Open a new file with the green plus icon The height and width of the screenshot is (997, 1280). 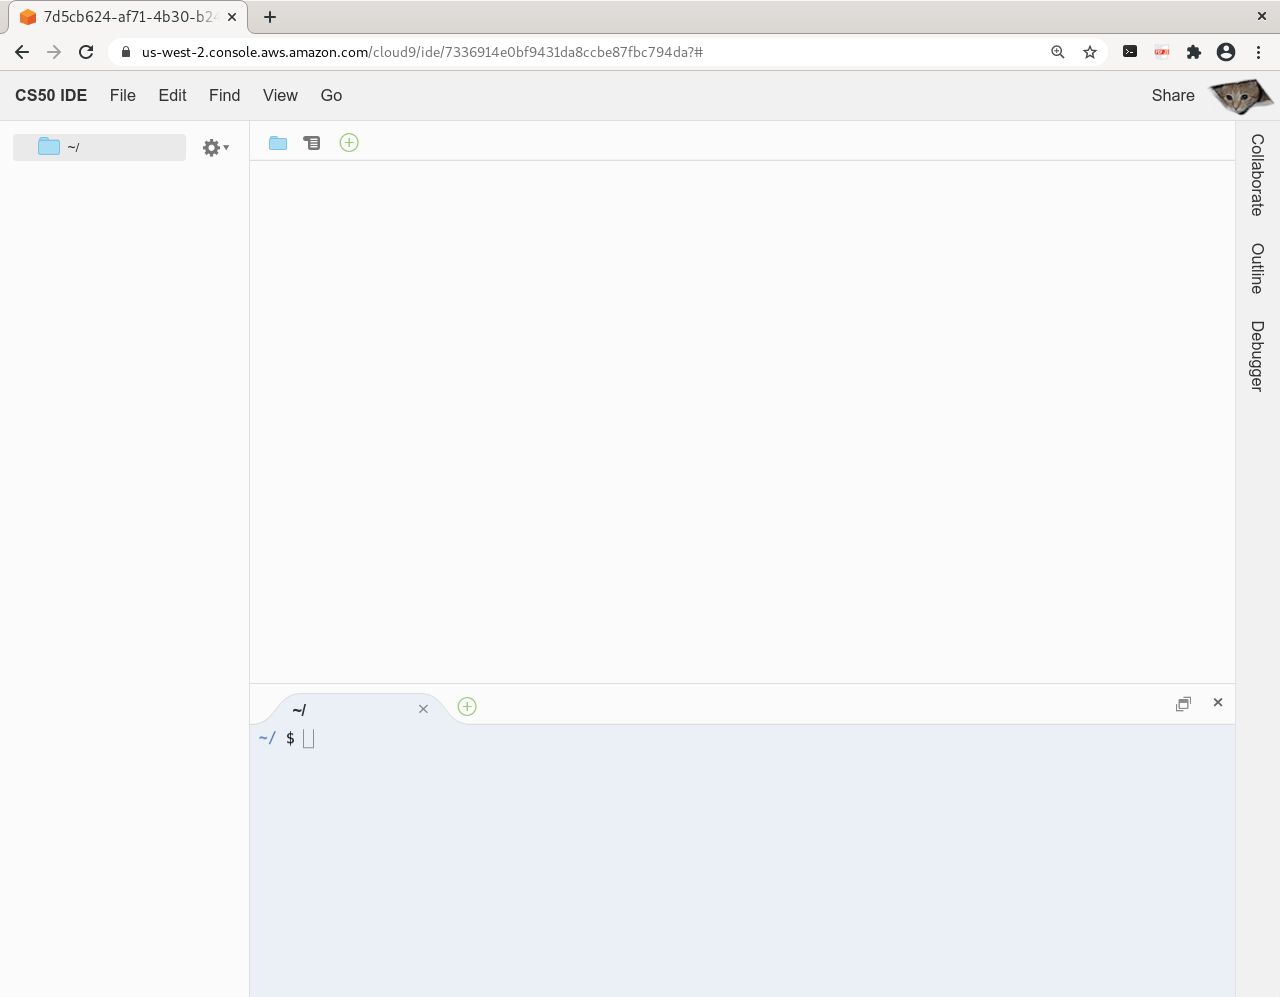(349, 142)
